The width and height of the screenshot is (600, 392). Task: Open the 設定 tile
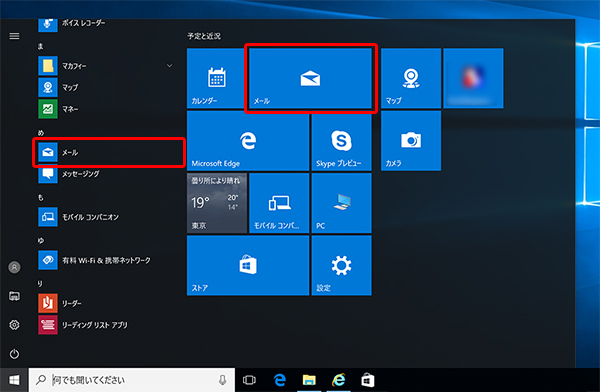coord(341,265)
